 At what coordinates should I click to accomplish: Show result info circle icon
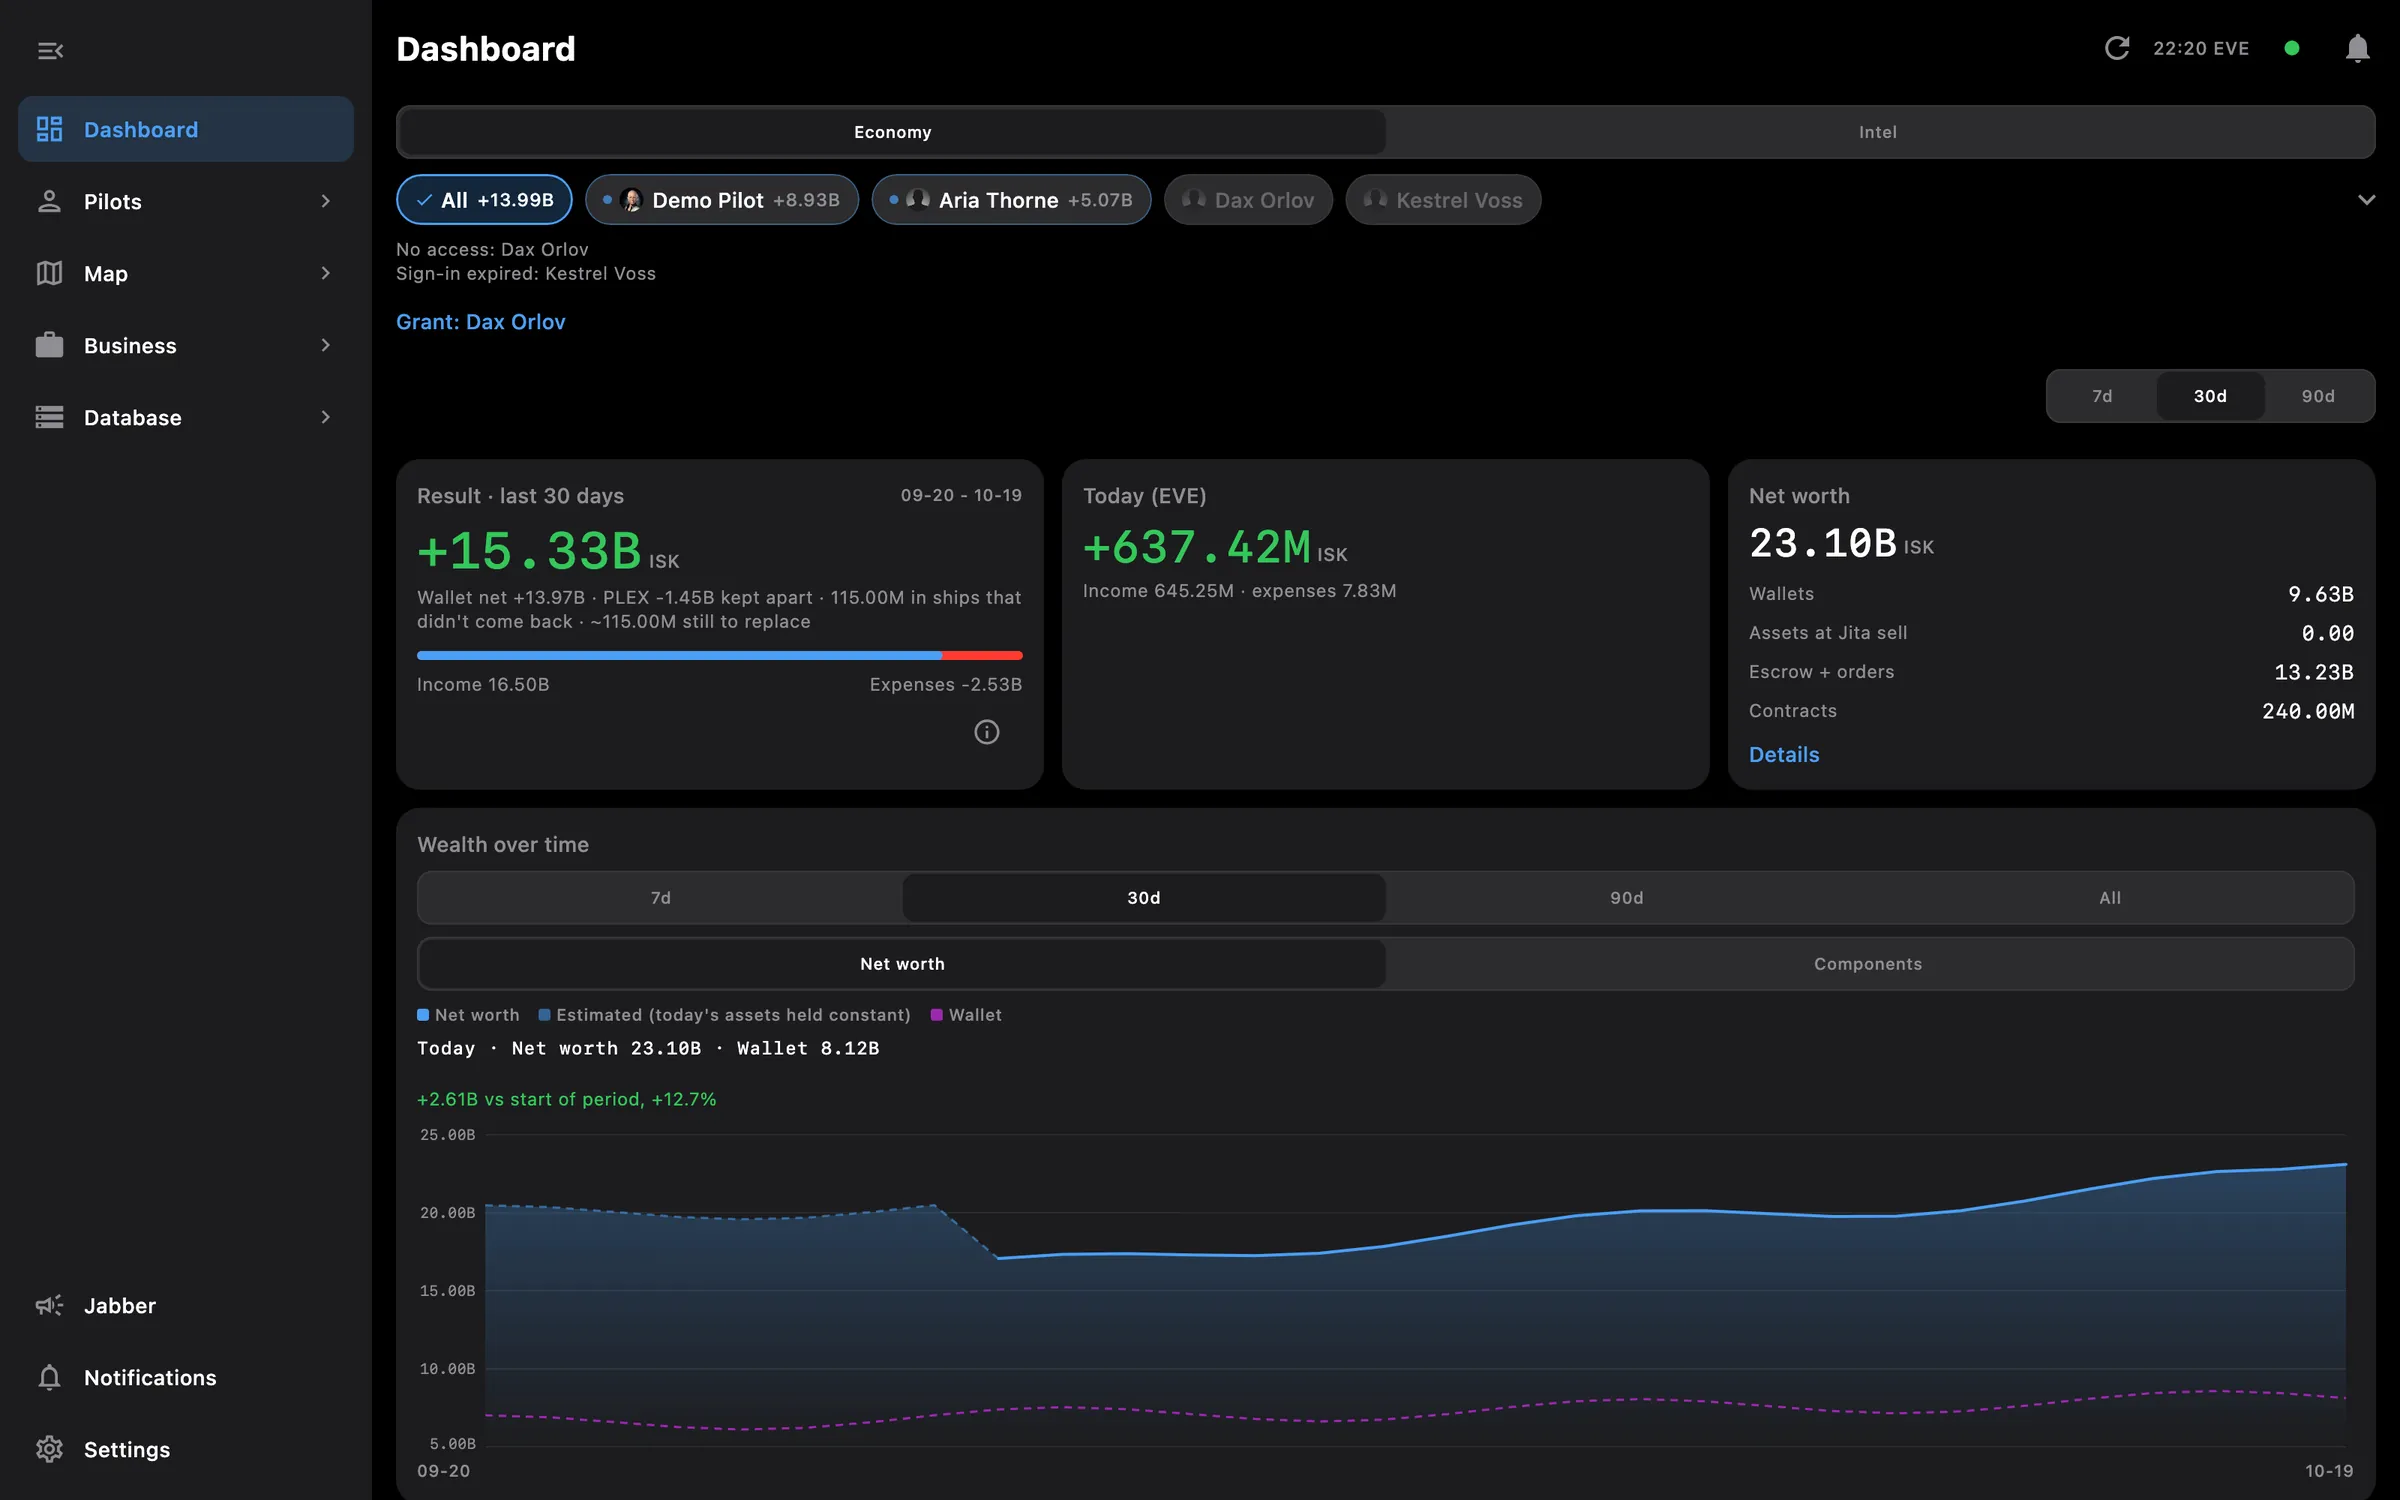coord(987,732)
